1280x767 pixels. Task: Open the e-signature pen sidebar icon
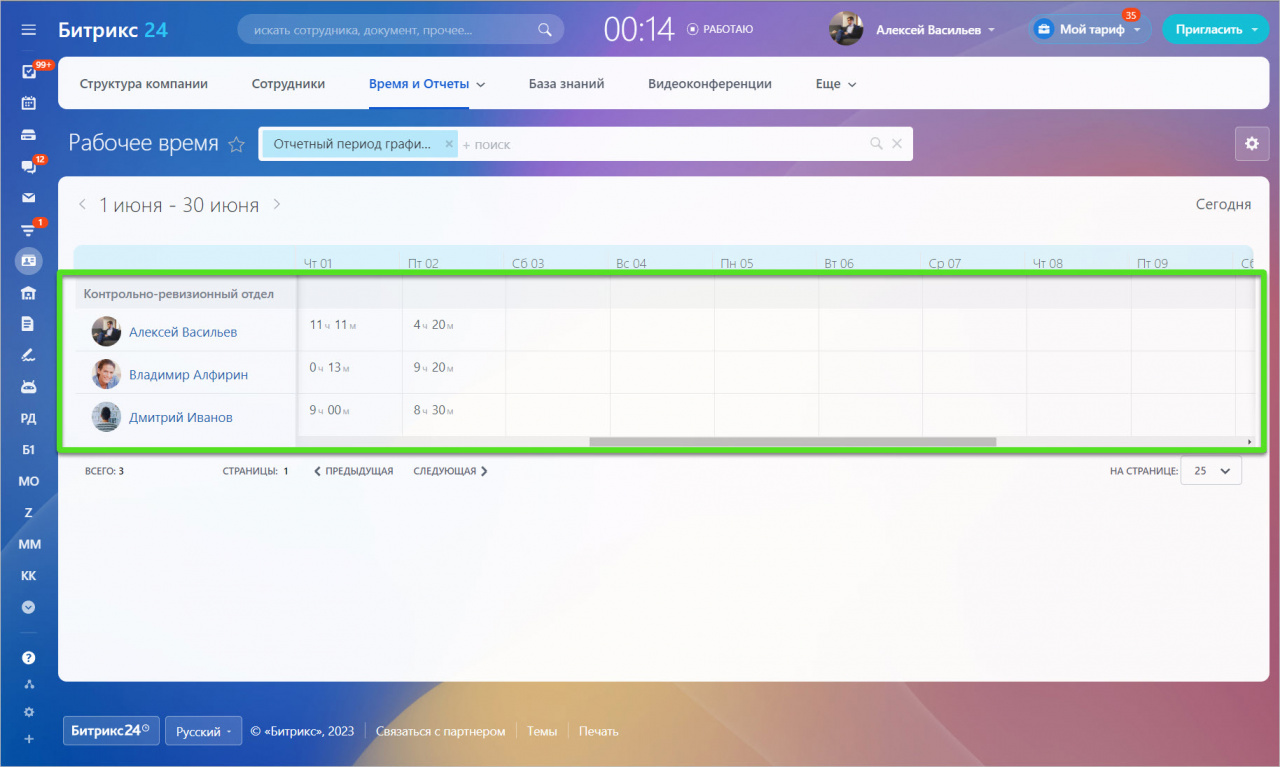(28, 355)
